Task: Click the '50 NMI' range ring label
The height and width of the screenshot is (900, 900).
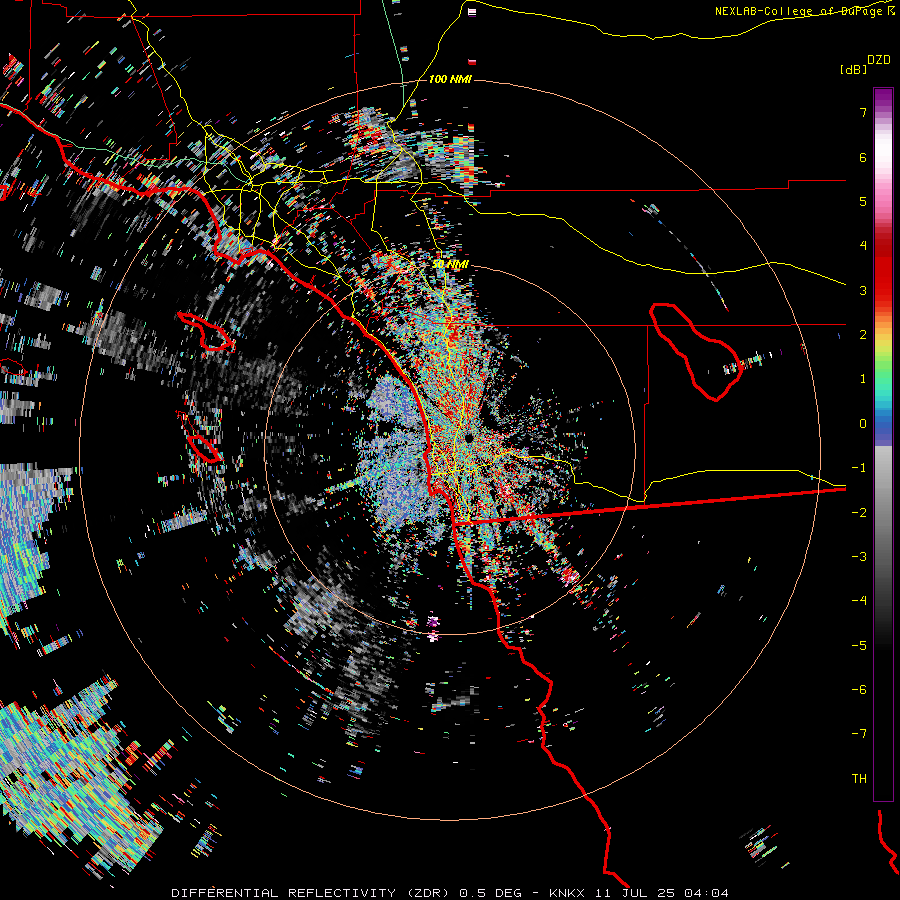Action: [x=450, y=264]
